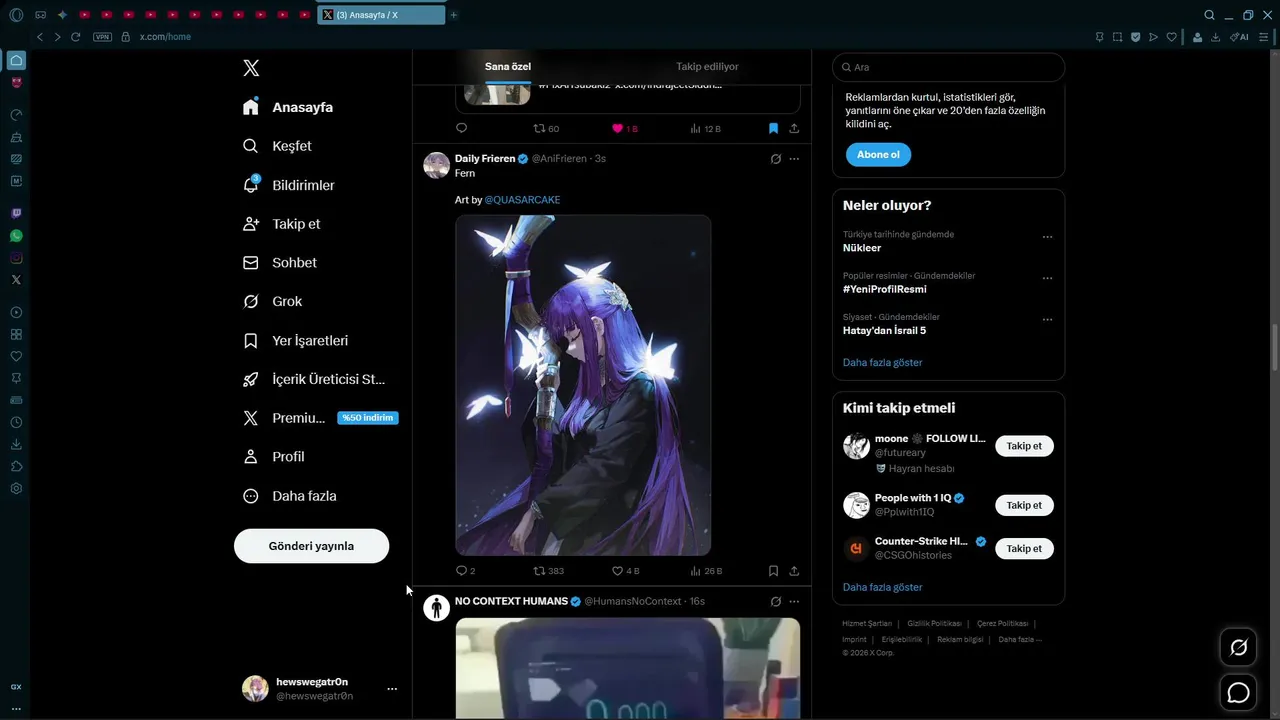
Task: Open downloads icon in browser toolbar
Action: tap(1216, 37)
